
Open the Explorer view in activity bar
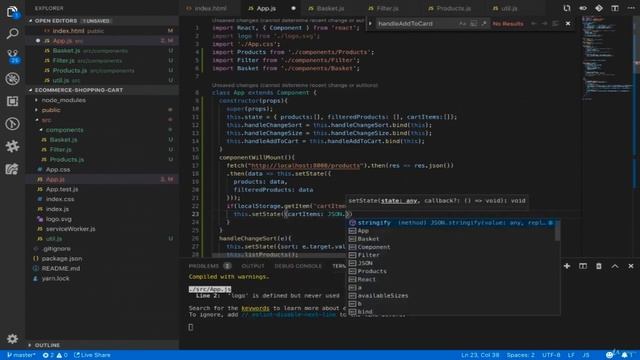pyautogui.click(x=12, y=11)
